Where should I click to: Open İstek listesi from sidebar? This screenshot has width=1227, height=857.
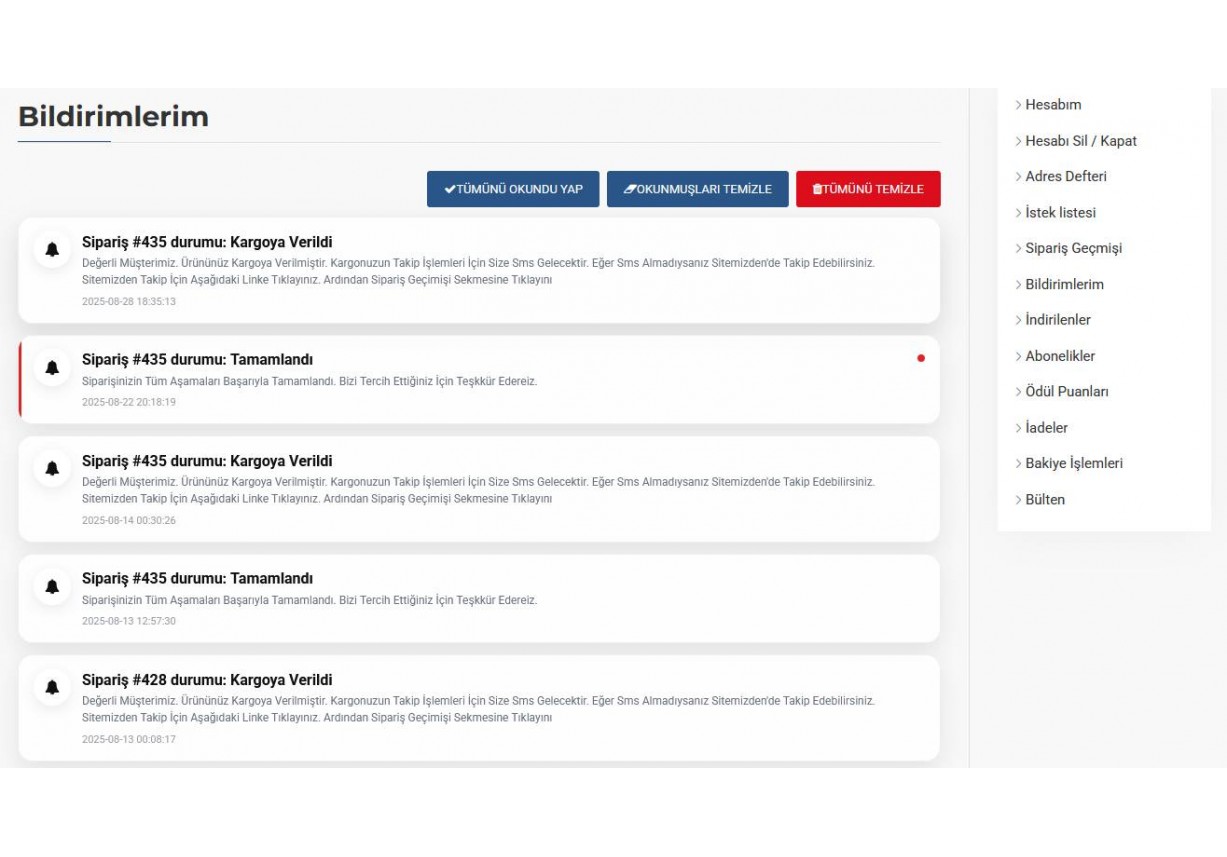[1060, 213]
